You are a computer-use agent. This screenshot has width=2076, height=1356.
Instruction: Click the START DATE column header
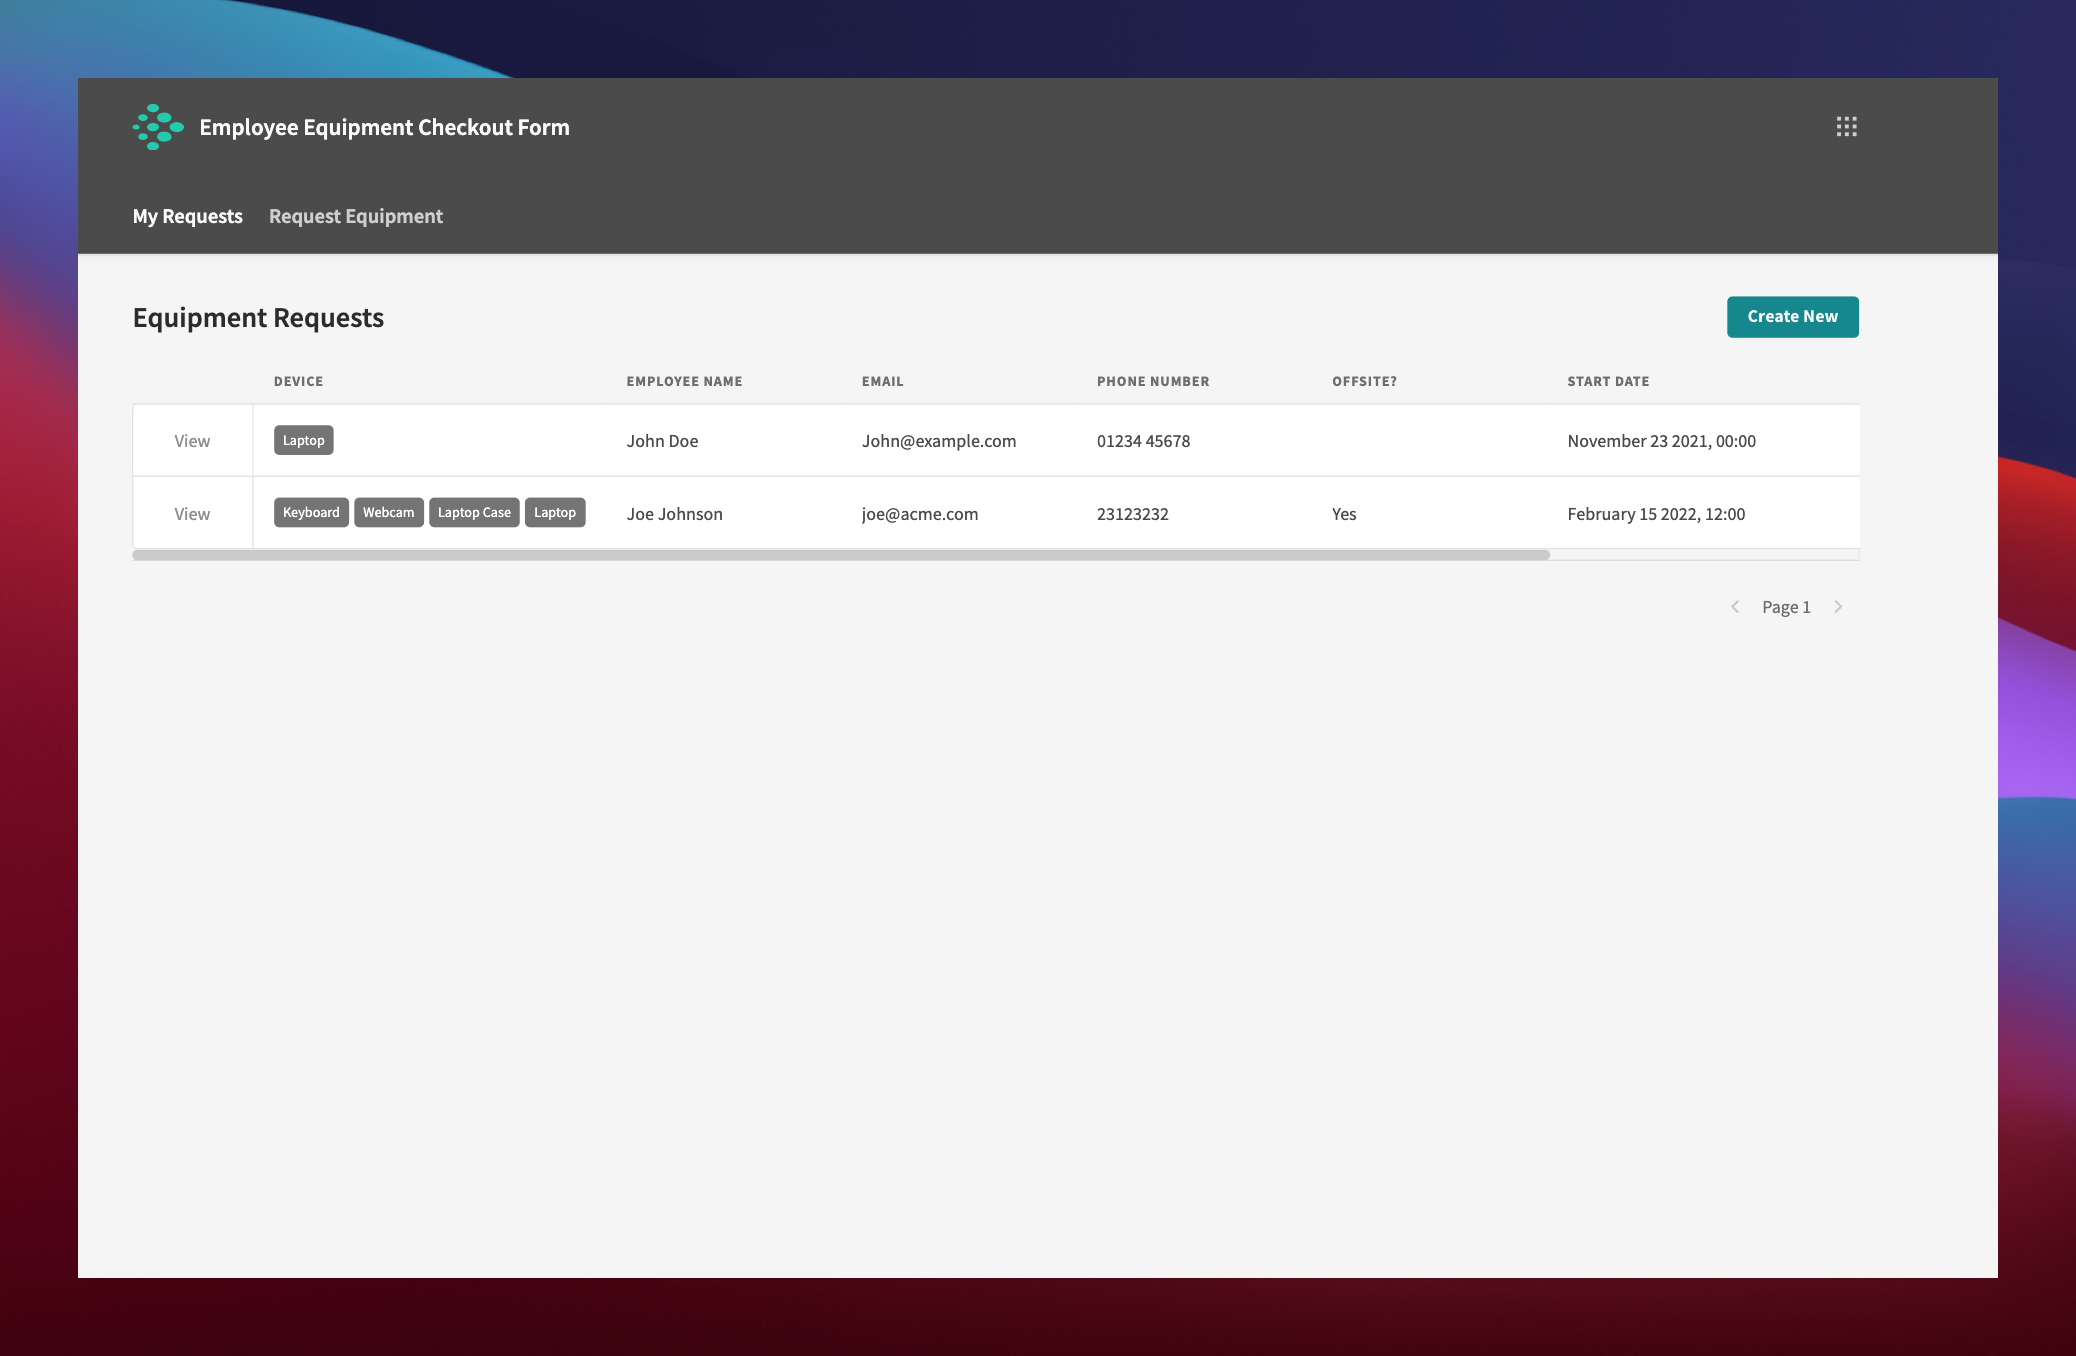coord(1608,381)
